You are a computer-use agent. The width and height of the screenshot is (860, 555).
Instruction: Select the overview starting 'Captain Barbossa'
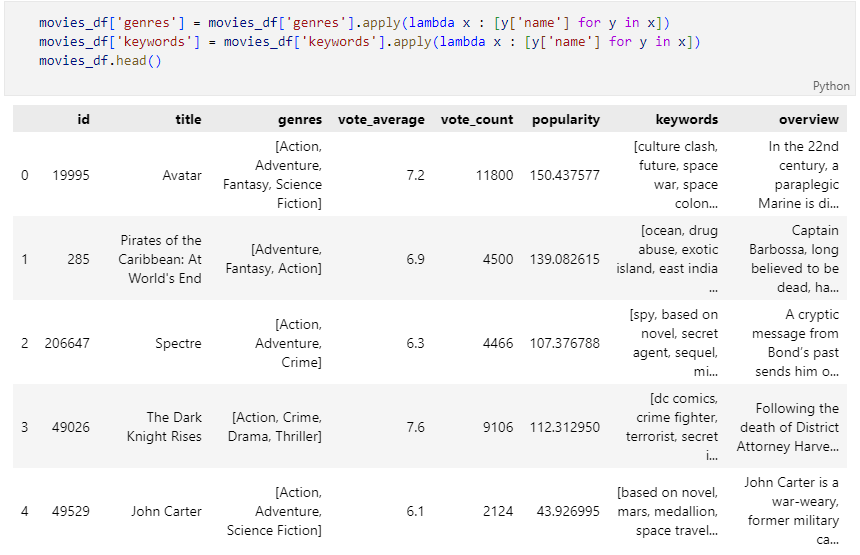794,259
